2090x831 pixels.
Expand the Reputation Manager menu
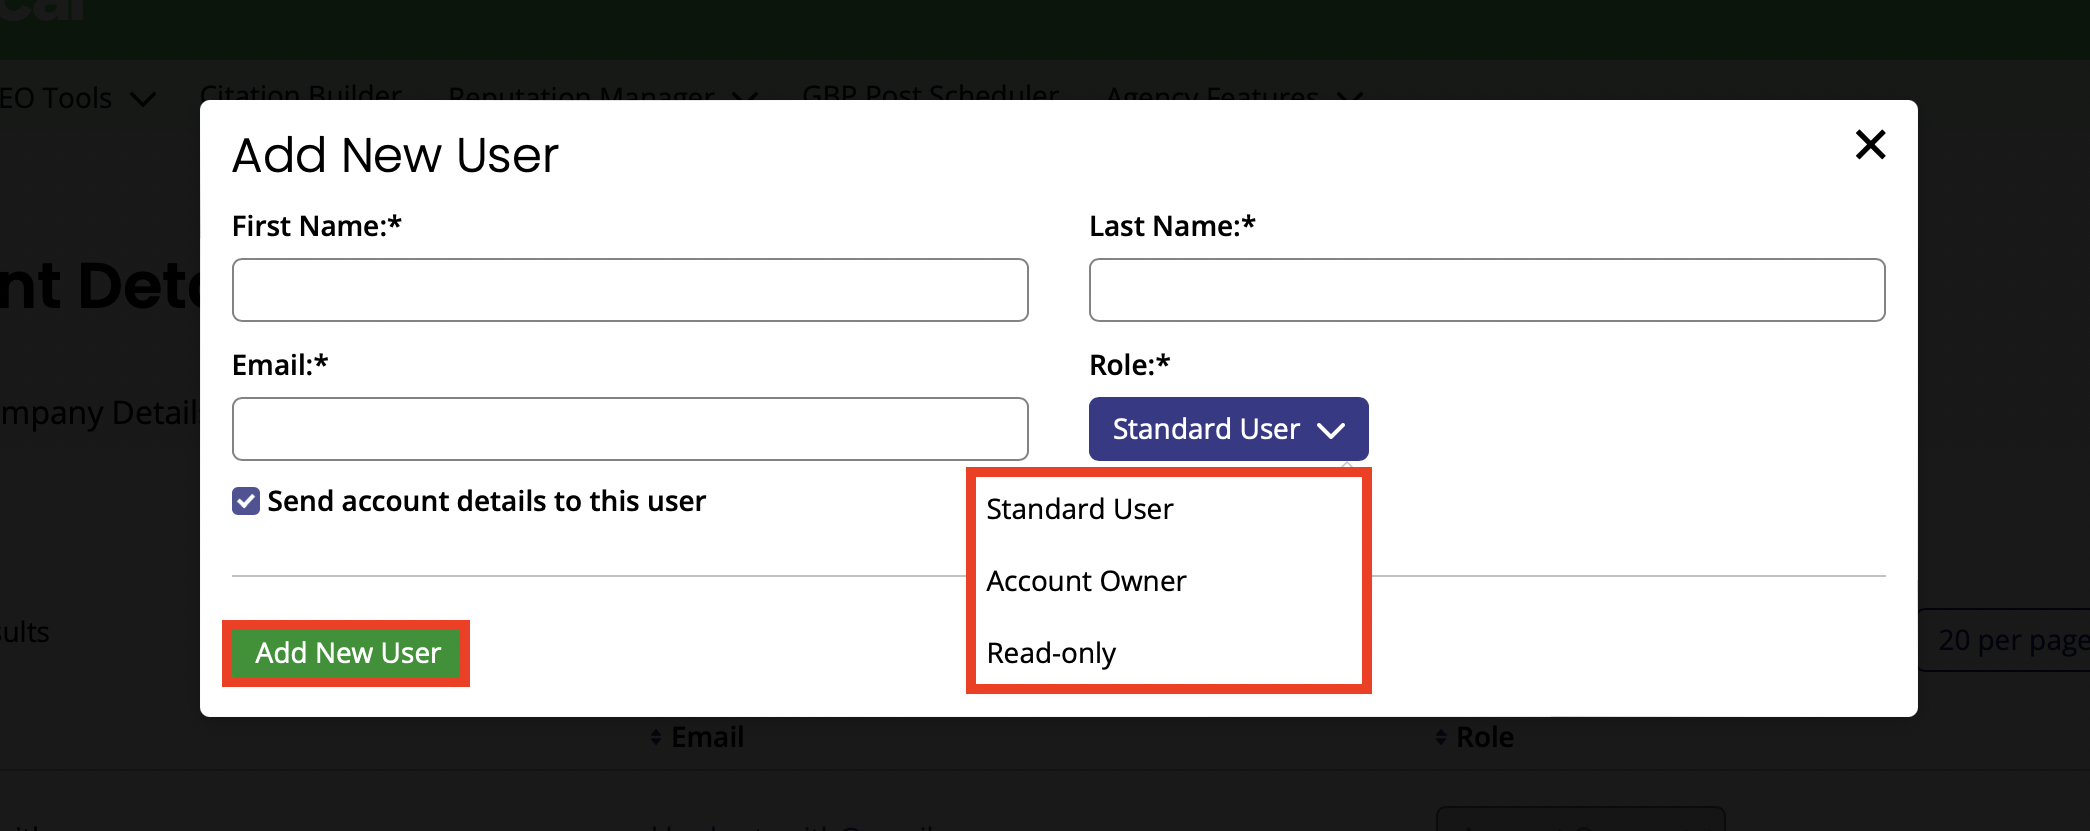point(581,97)
